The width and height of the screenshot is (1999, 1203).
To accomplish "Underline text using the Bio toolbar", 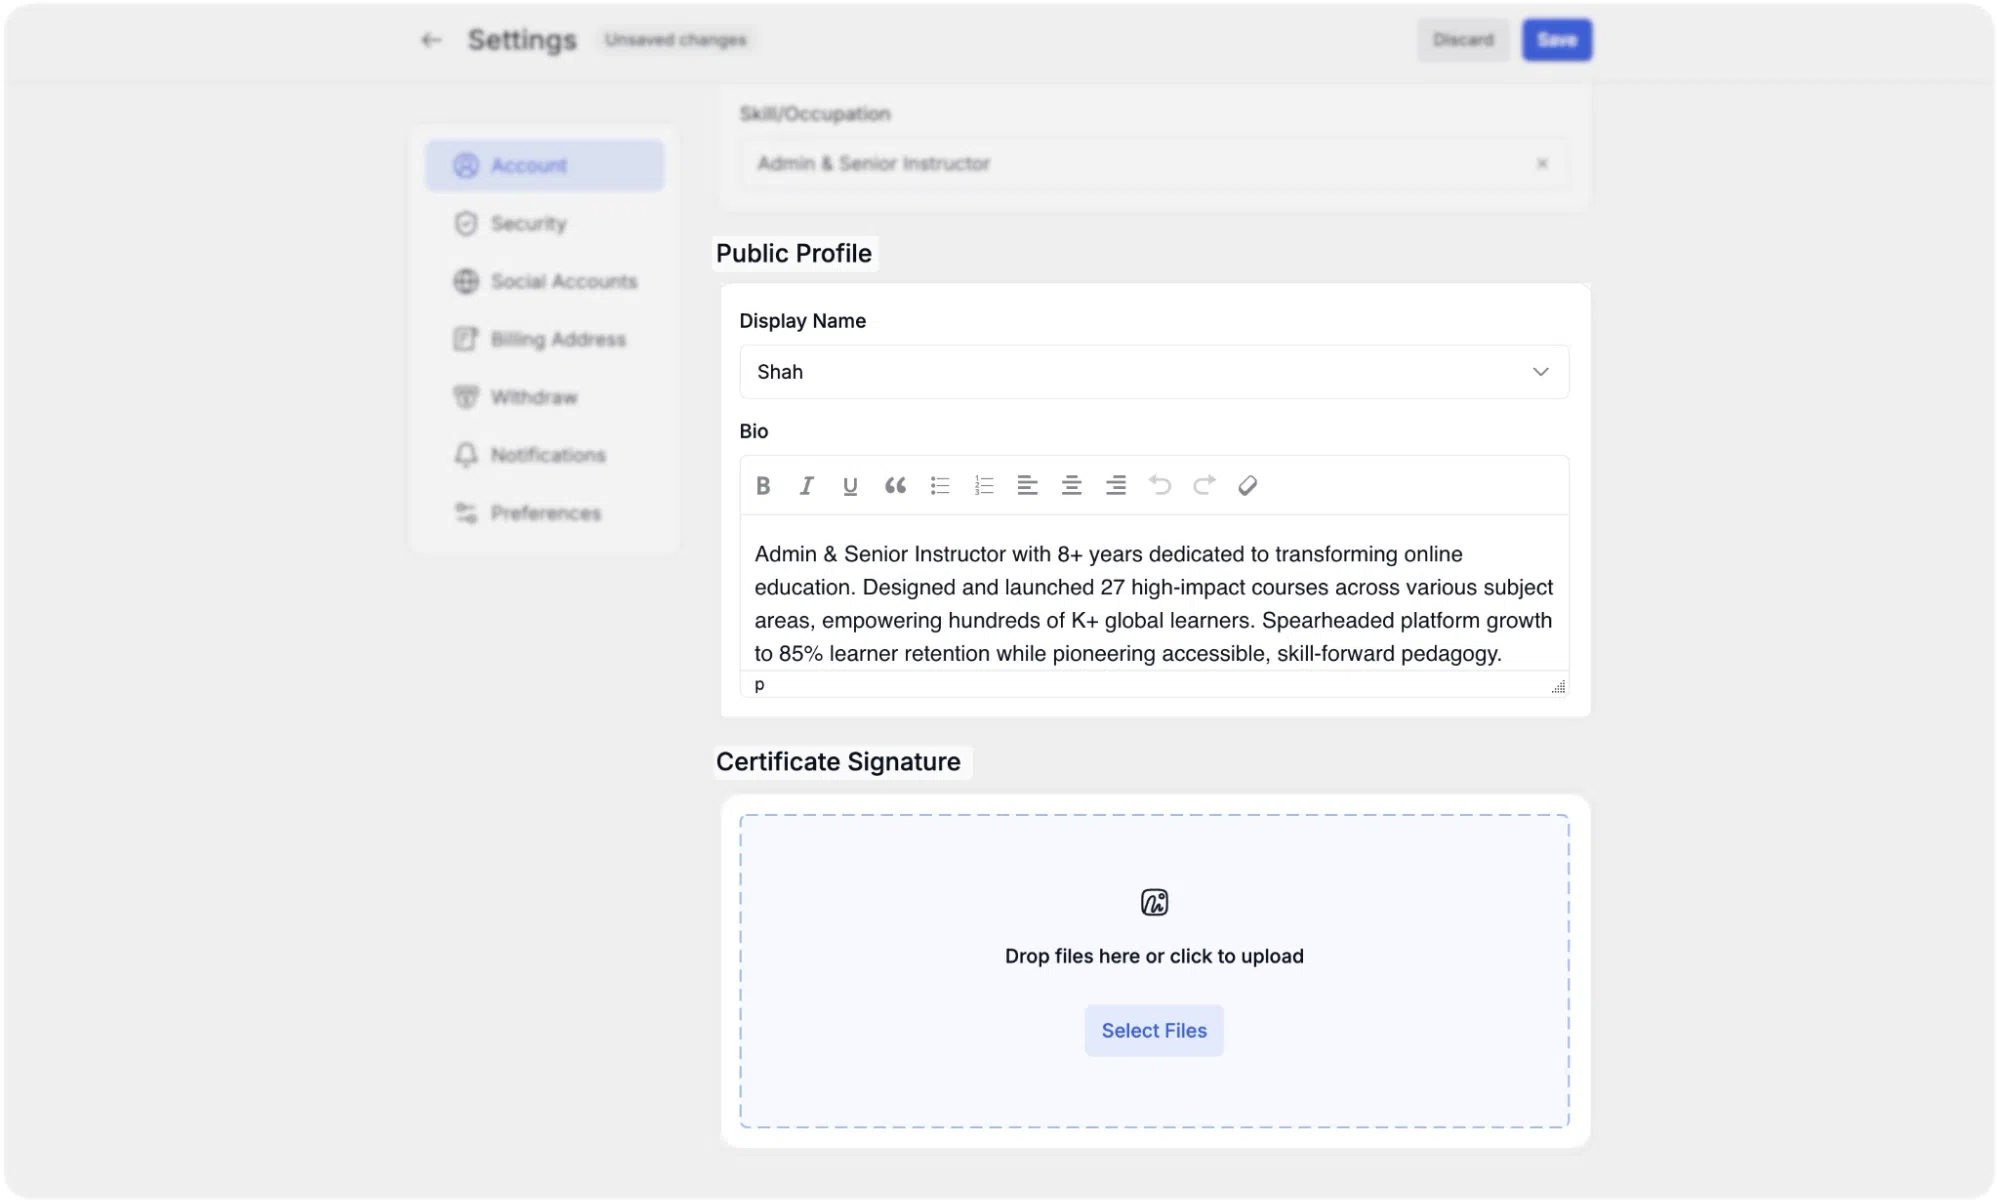I will [x=850, y=486].
